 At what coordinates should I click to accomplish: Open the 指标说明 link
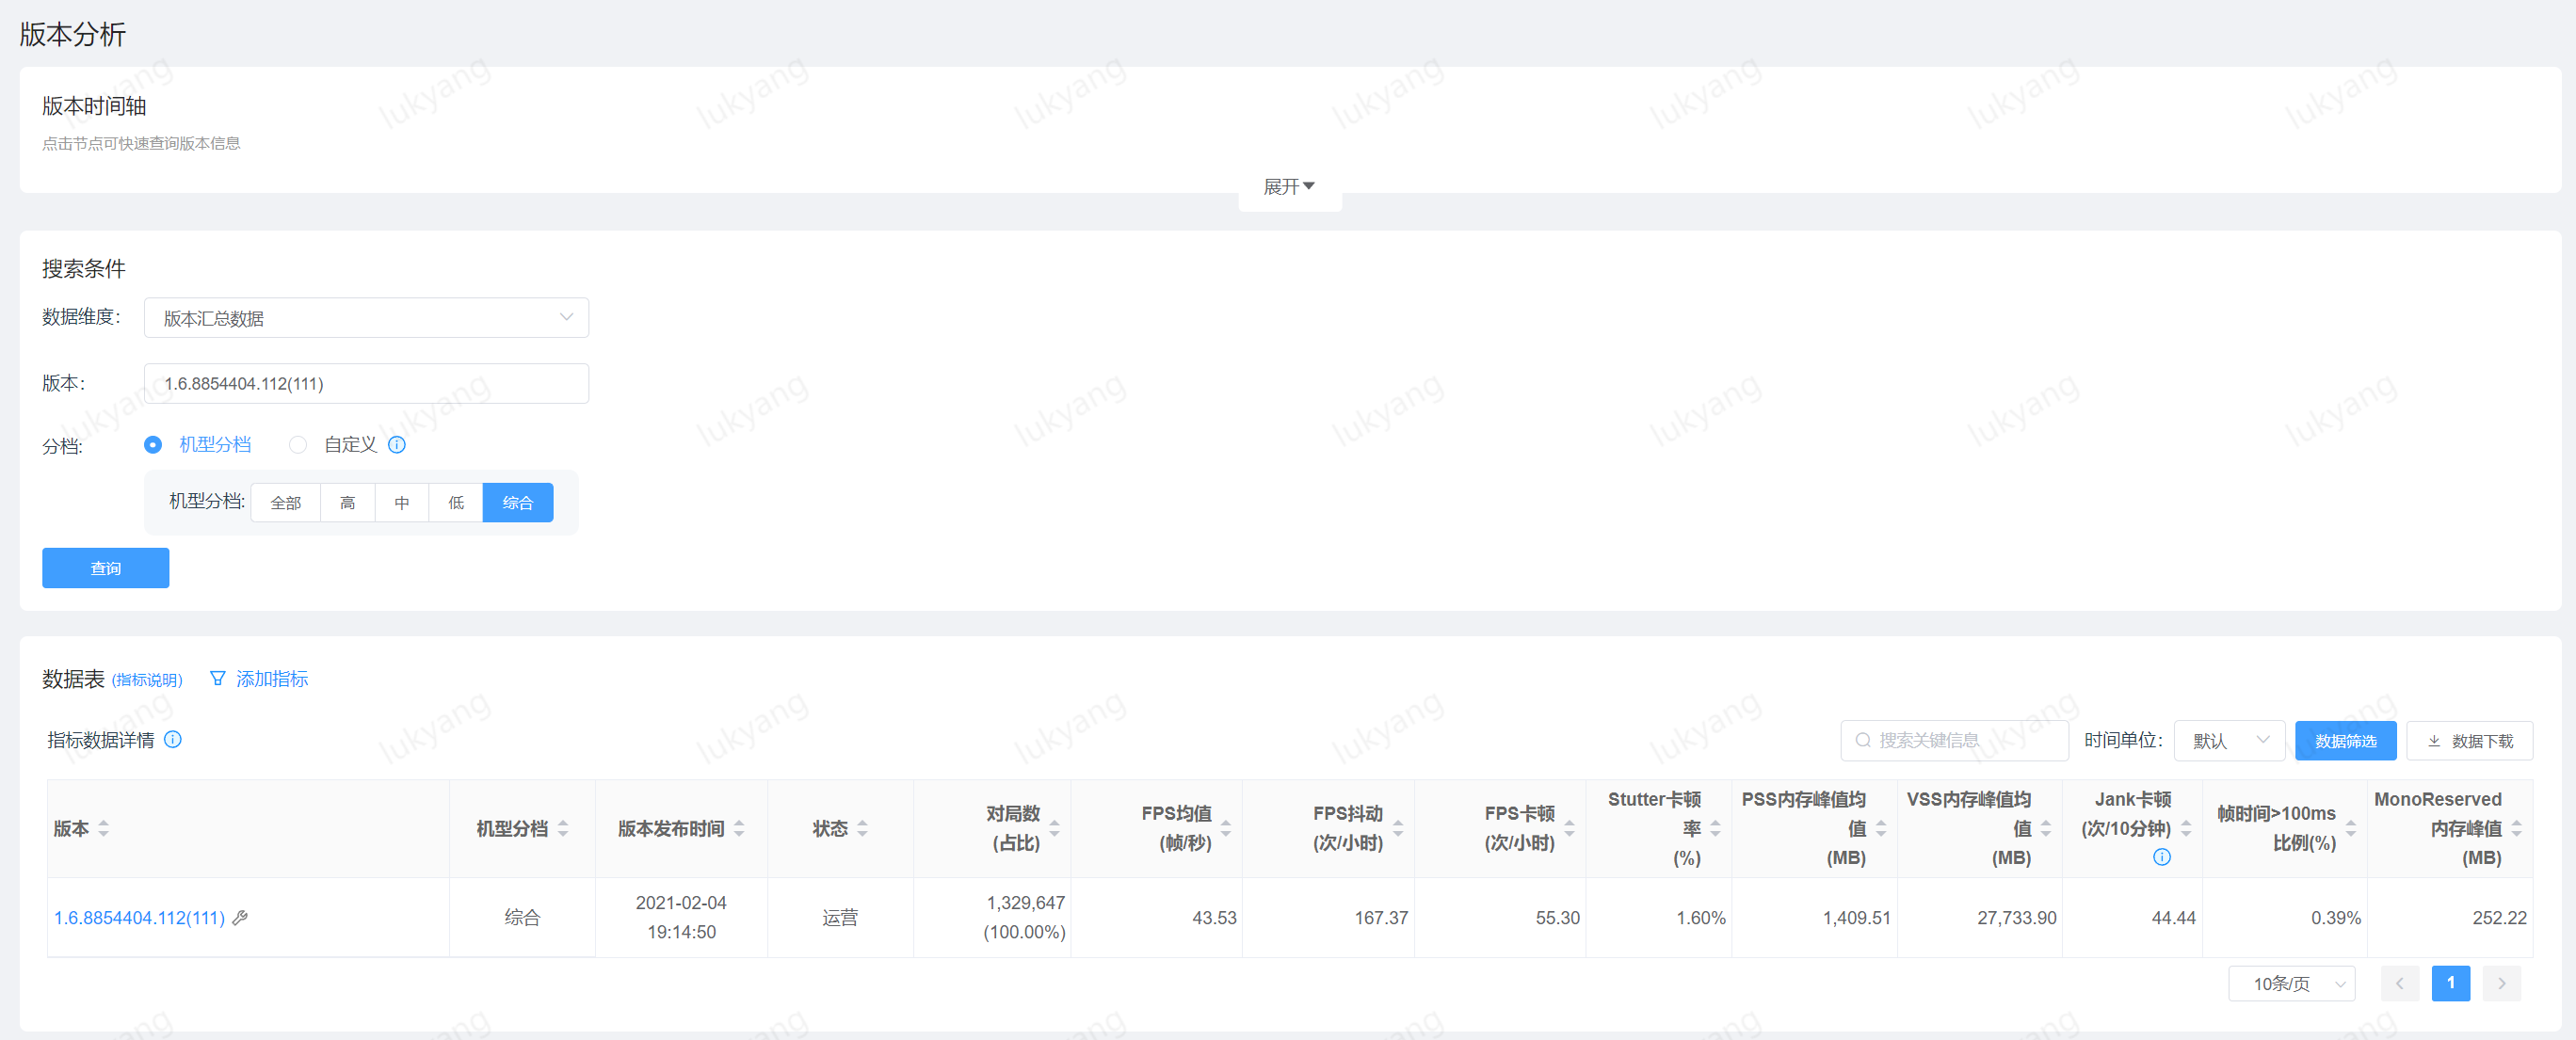[146, 679]
